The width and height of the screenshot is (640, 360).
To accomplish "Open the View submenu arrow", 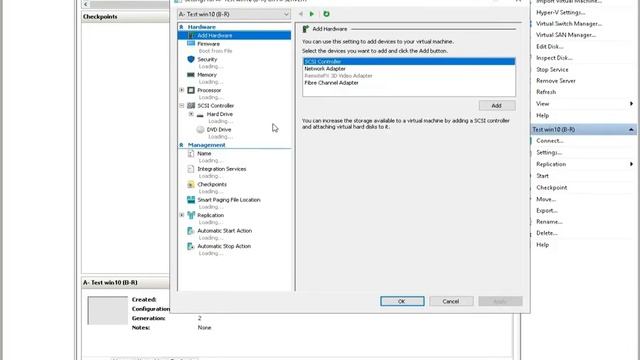I will tap(631, 104).
